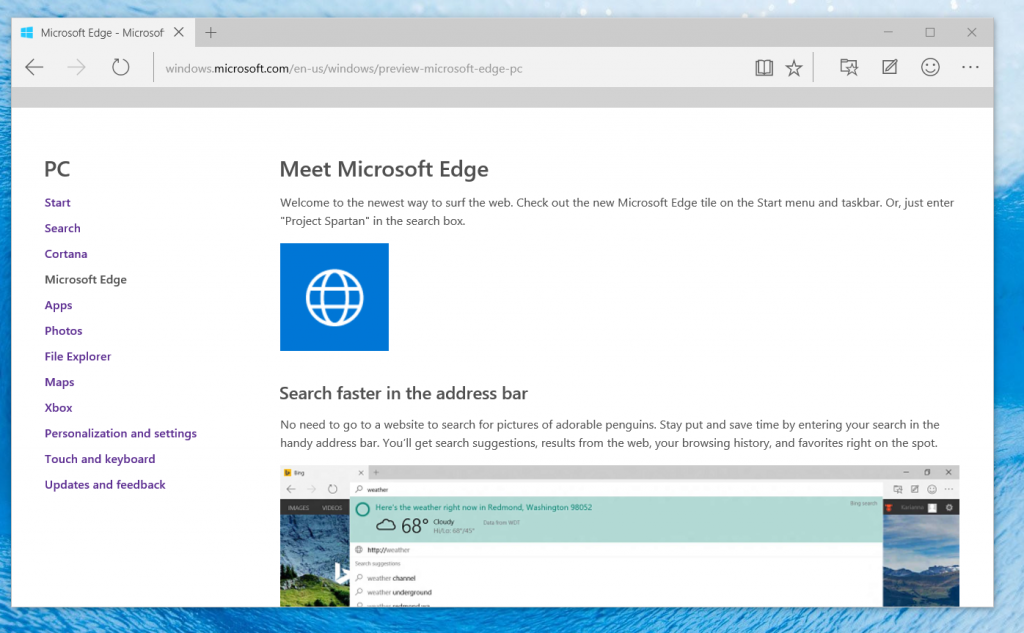Click the forward navigation arrow
Screen dimensions: 1024x633
(76, 67)
